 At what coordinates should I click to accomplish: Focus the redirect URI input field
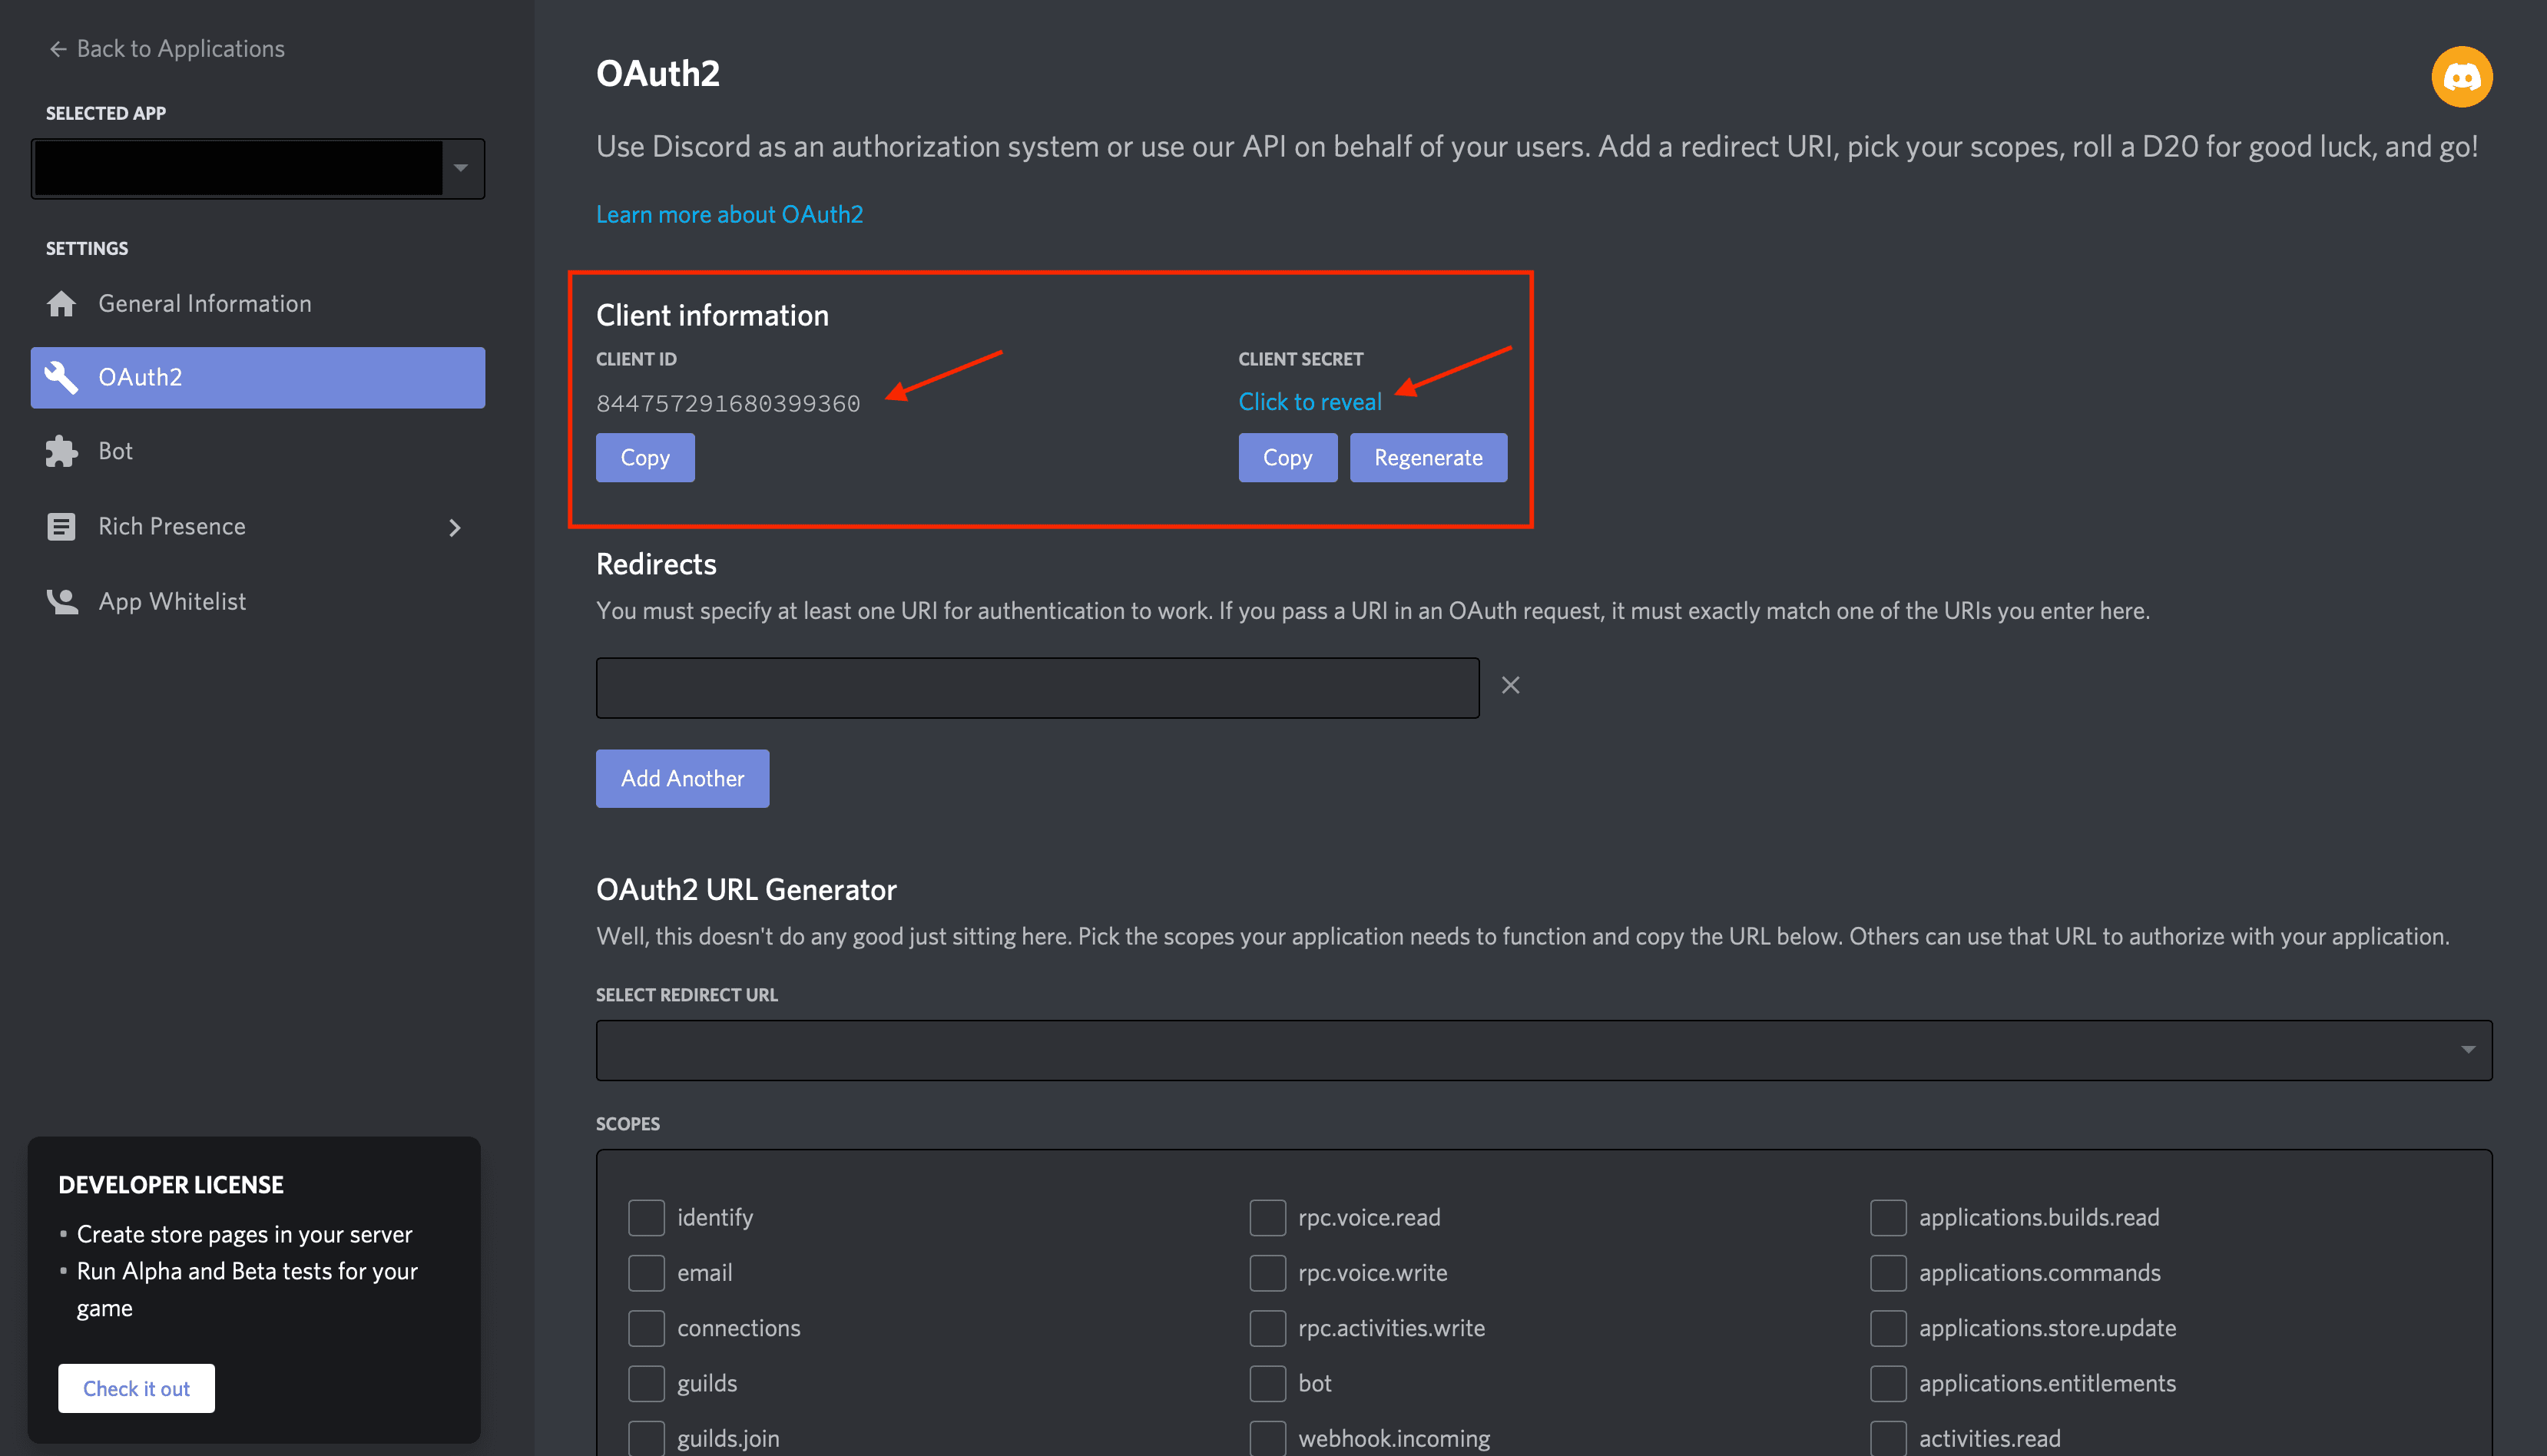(1037, 688)
